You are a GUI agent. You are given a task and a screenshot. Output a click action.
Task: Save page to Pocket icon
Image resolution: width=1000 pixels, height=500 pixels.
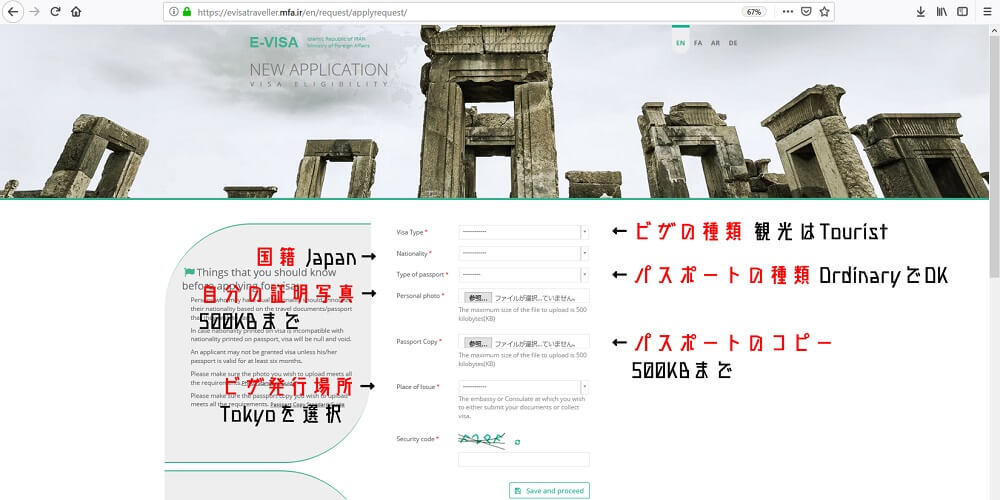point(806,11)
